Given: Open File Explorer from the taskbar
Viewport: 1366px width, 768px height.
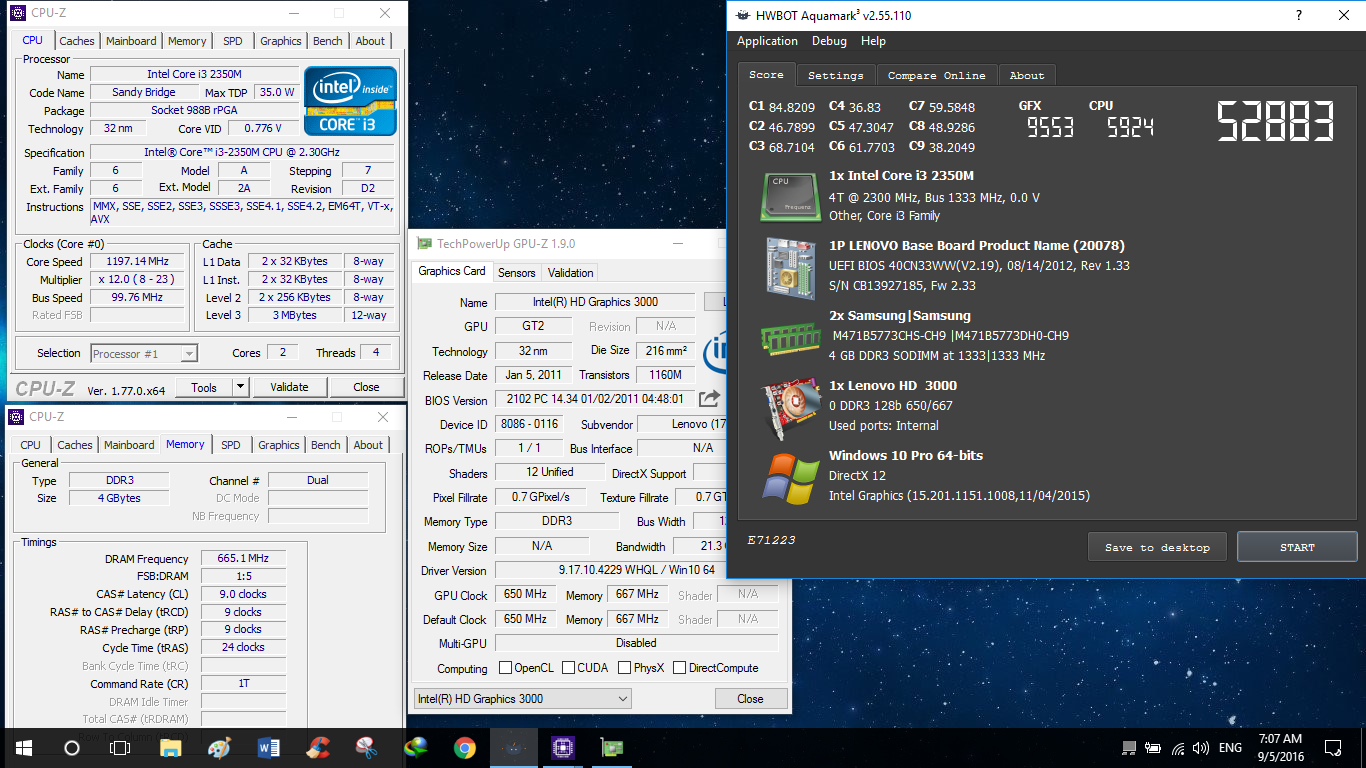Looking at the screenshot, I should (x=171, y=747).
